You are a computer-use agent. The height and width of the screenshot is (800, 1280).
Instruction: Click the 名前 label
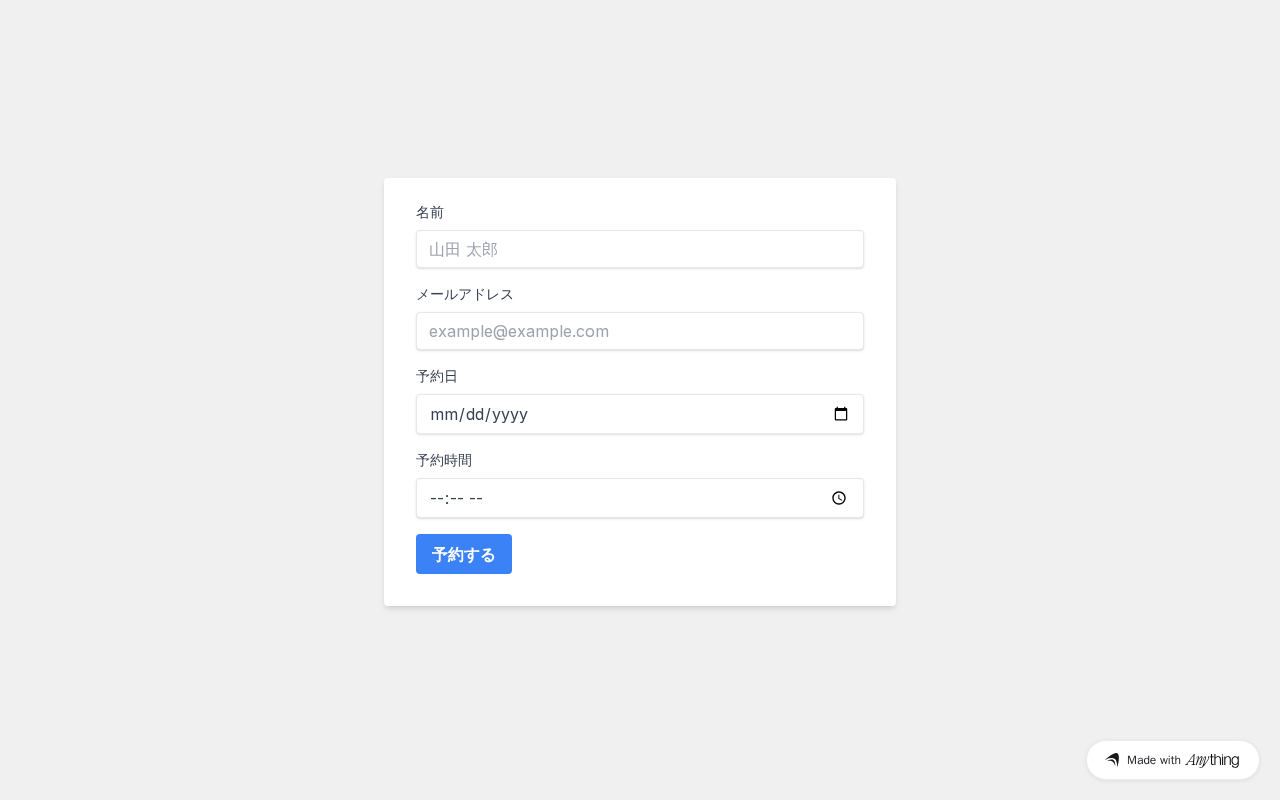(430, 212)
